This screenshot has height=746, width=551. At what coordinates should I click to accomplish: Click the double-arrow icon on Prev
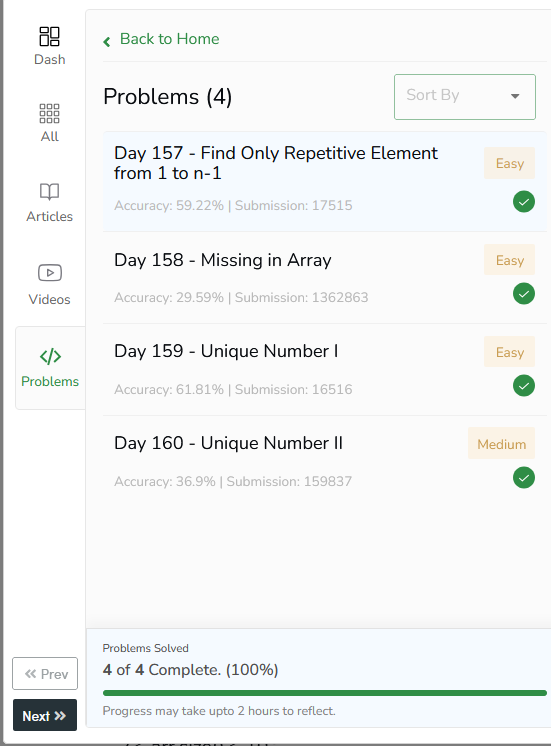(30, 674)
